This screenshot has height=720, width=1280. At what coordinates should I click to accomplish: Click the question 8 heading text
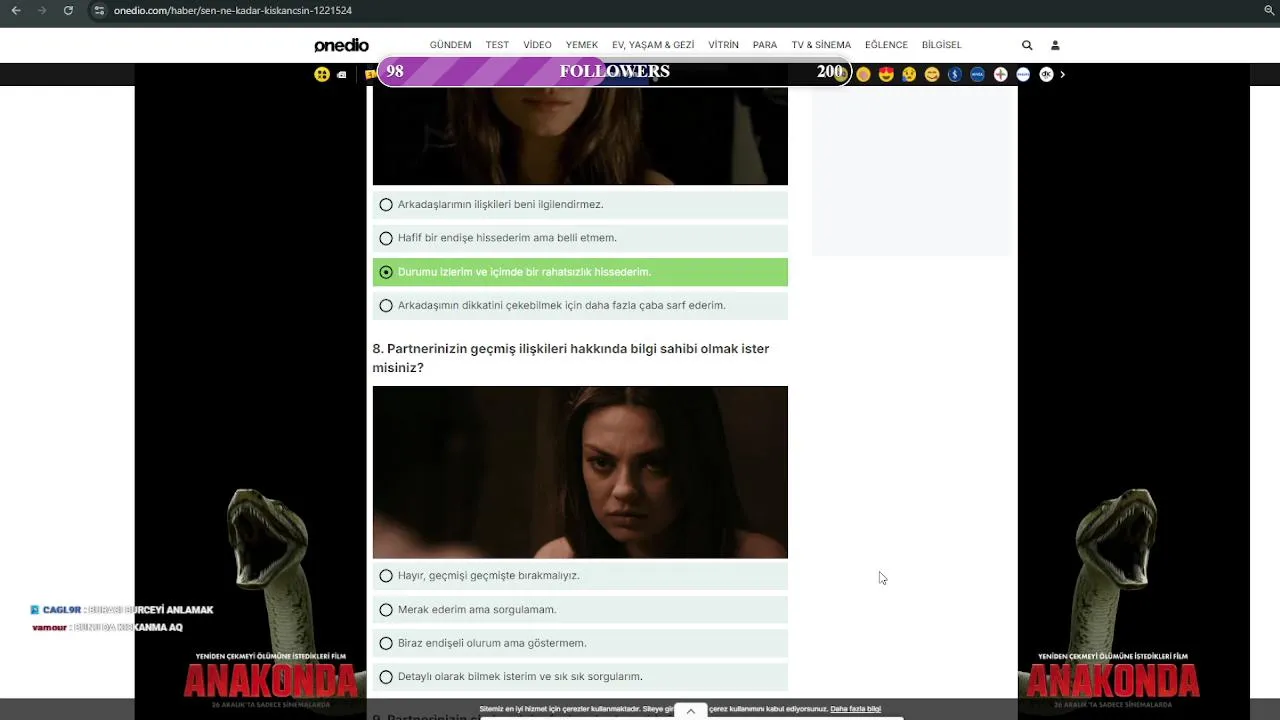[571, 358]
